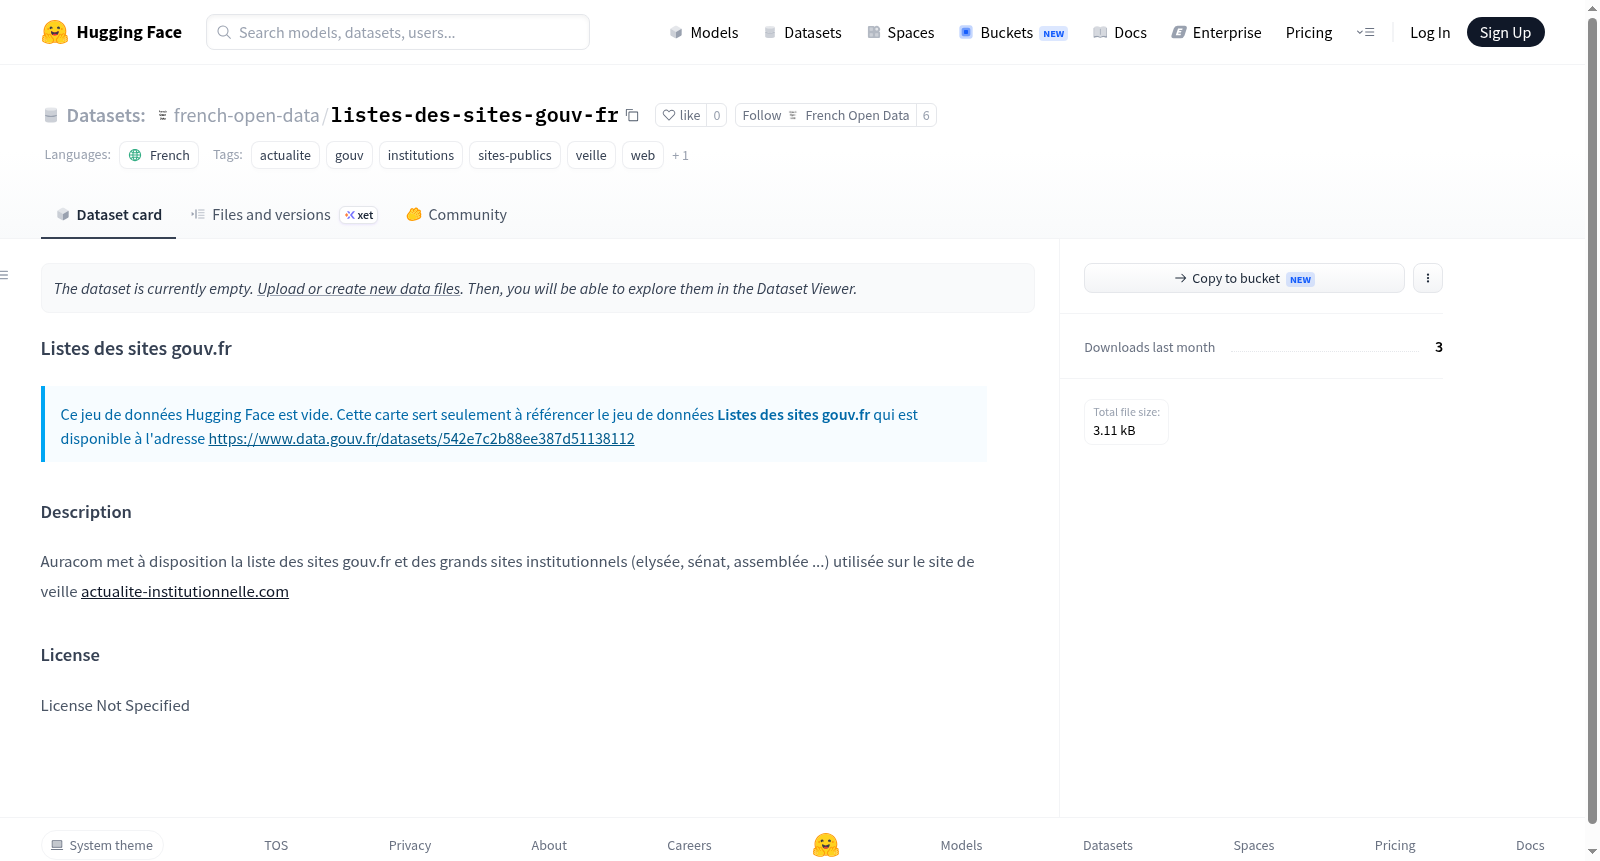Follow French Open Data organization
Image resolution: width=1600 pixels, height=861 pixels.
tap(826, 115)
